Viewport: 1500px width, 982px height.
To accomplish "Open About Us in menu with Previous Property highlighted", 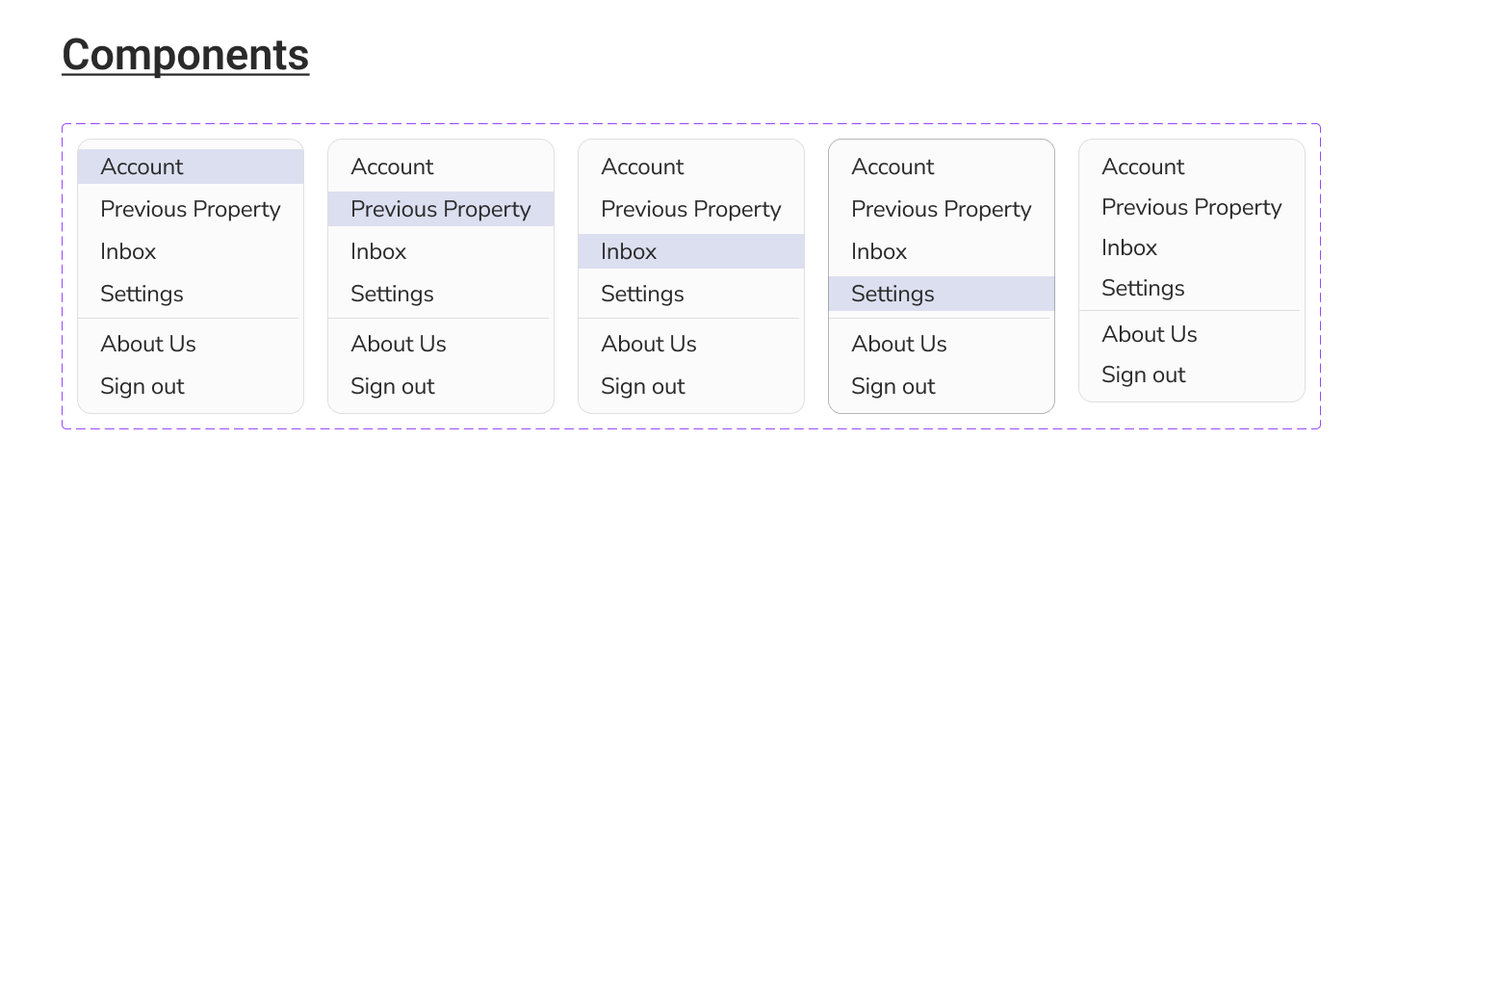I will tap(398, 344).
